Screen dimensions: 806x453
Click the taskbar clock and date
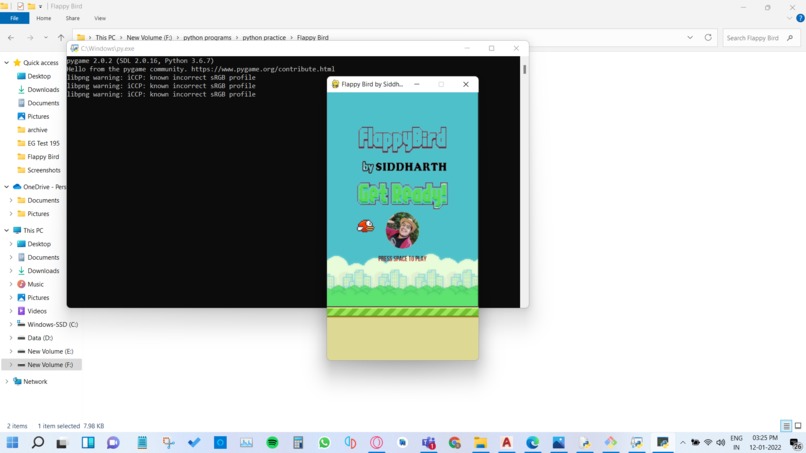point(765,443)
